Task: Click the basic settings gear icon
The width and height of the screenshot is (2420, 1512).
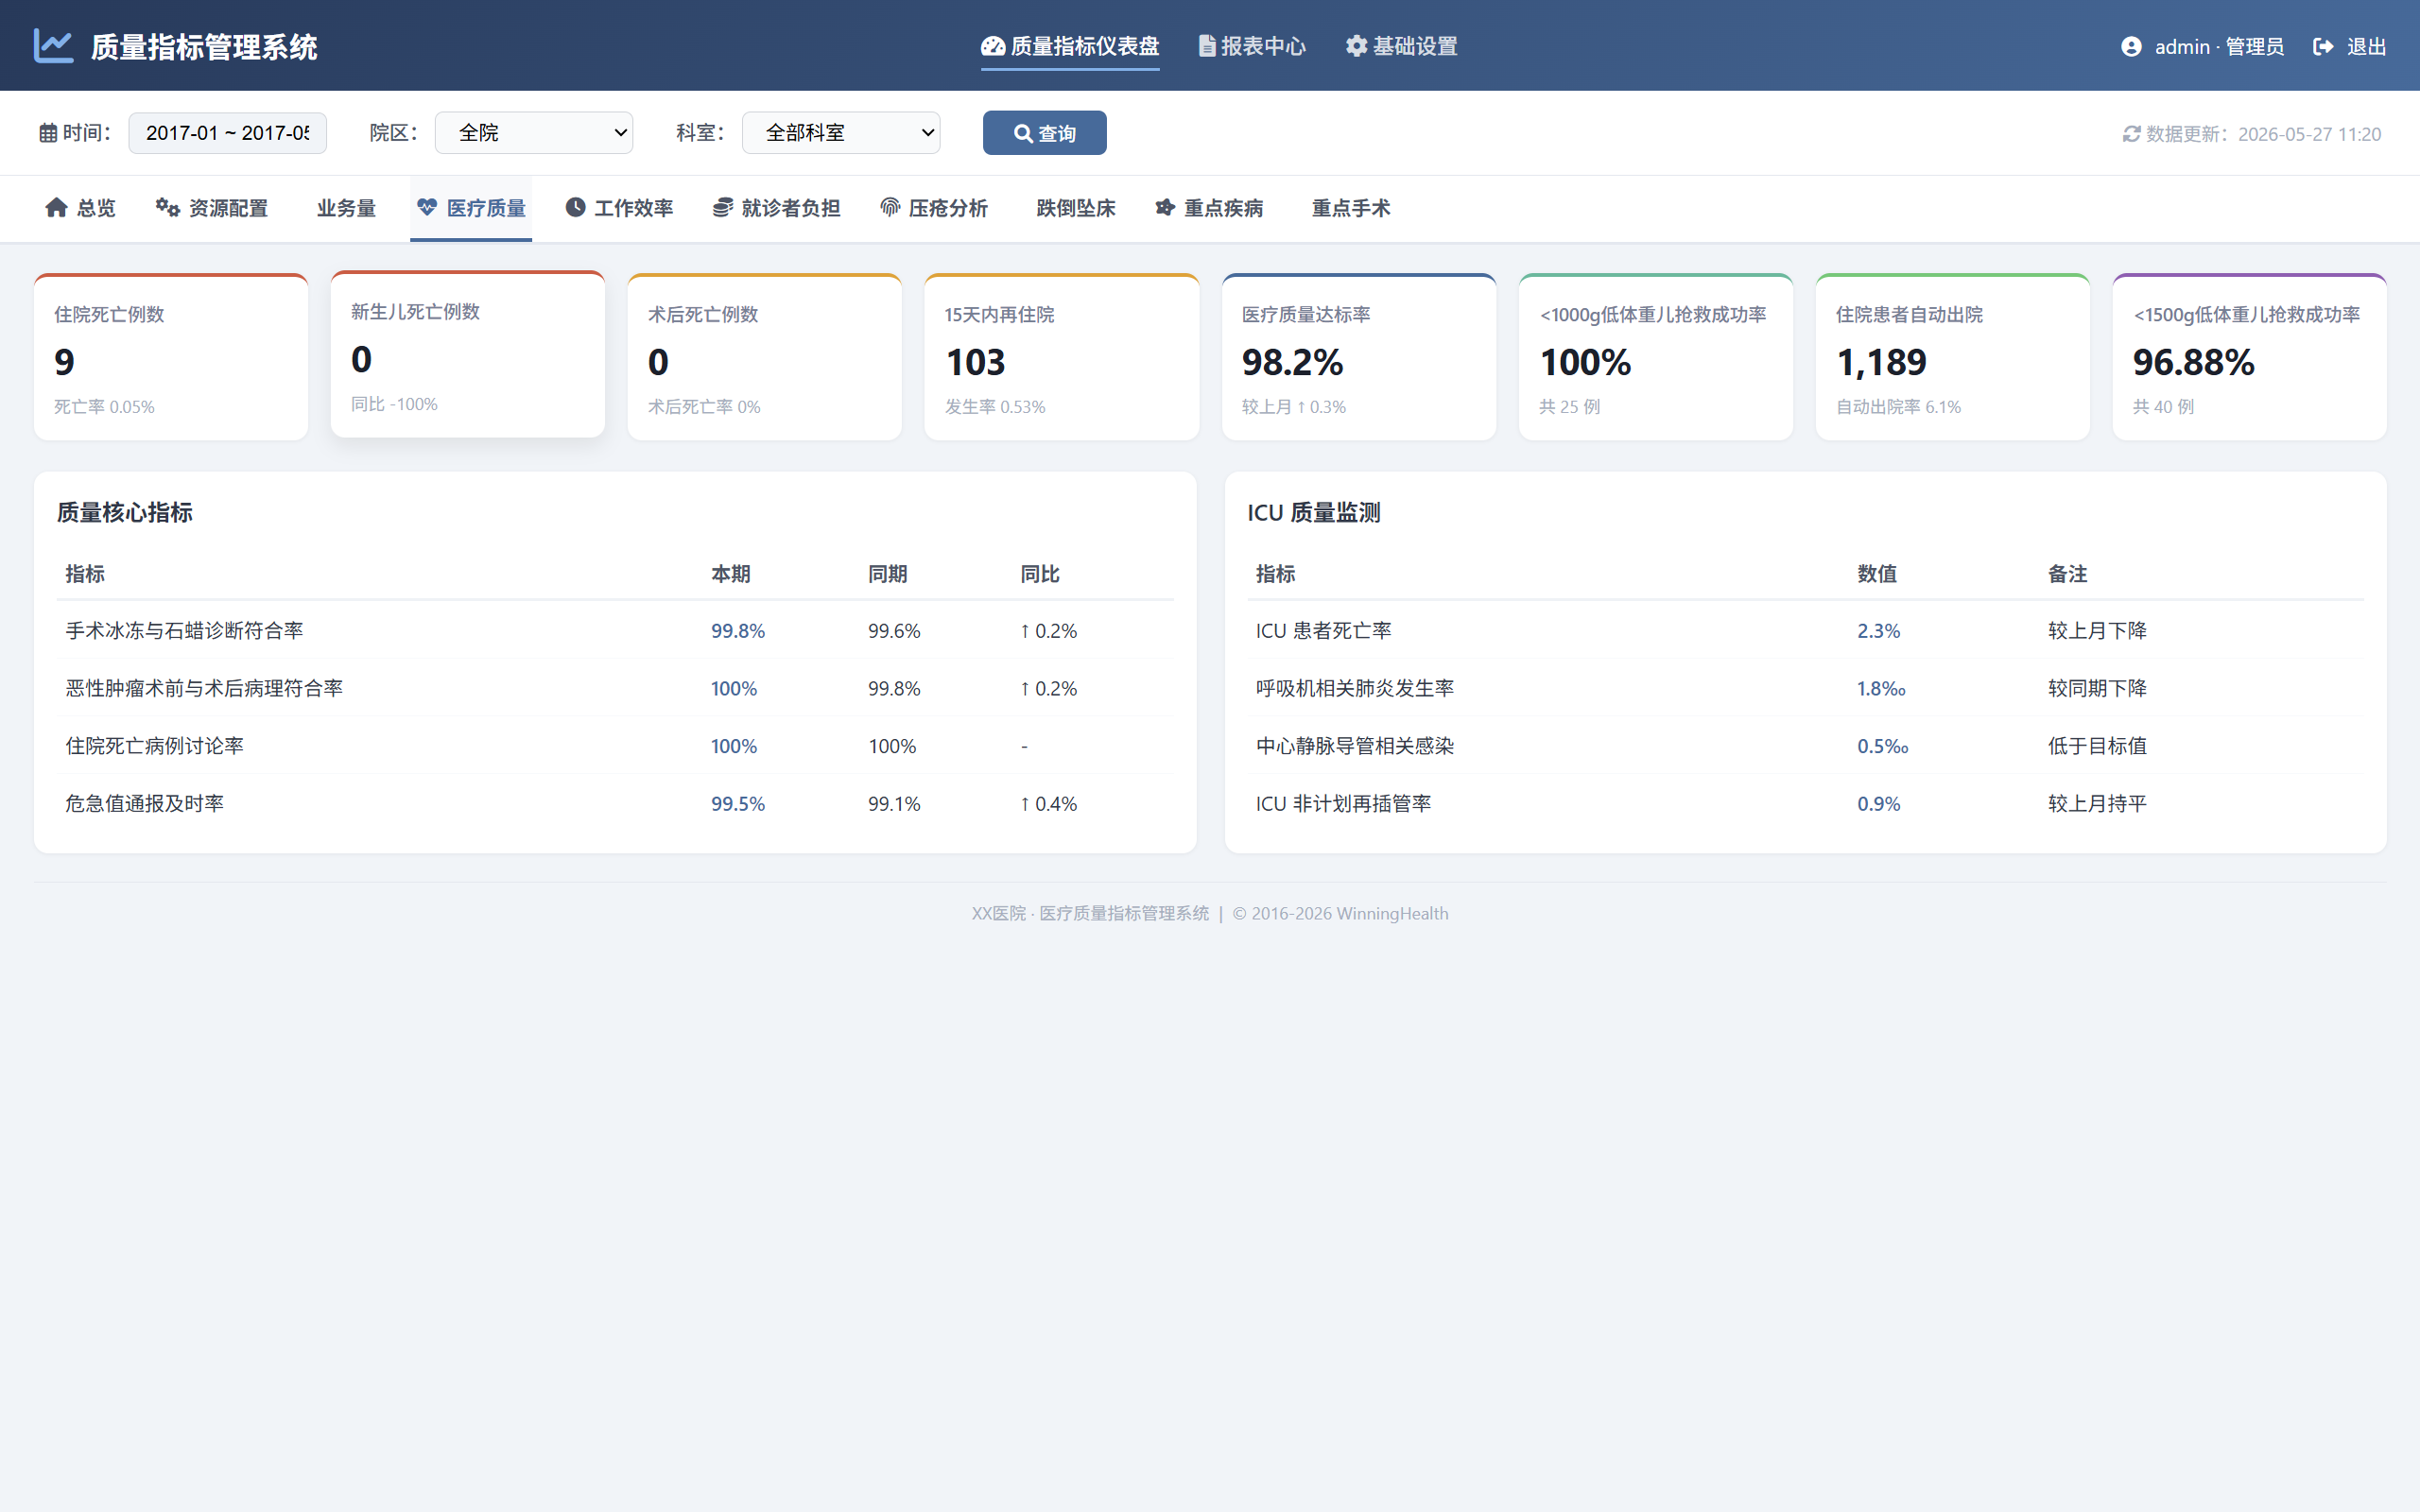Action: [x=1356, y=46]
